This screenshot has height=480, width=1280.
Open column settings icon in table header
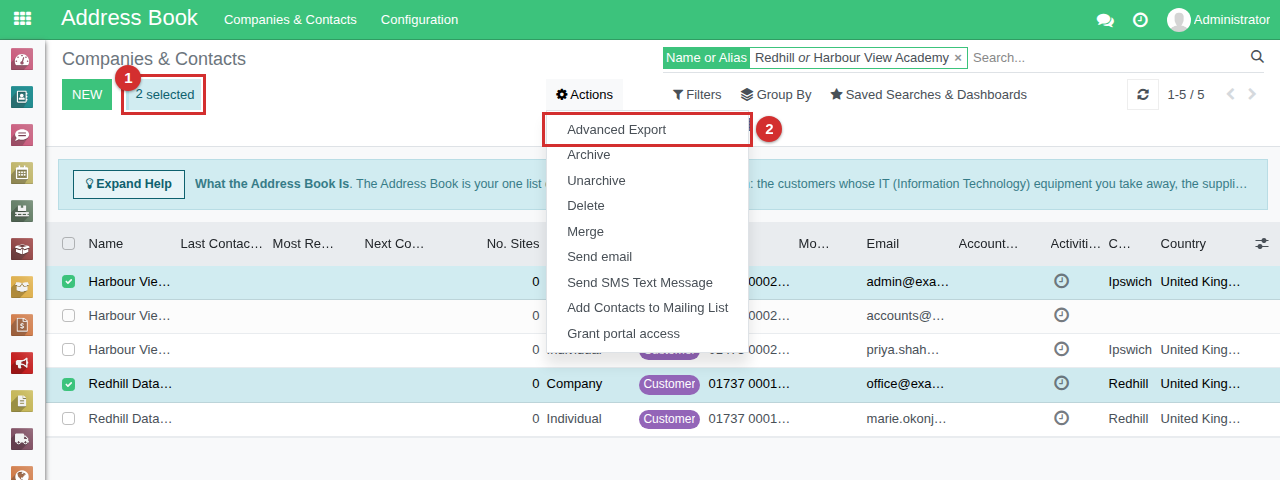(1262, 243)
